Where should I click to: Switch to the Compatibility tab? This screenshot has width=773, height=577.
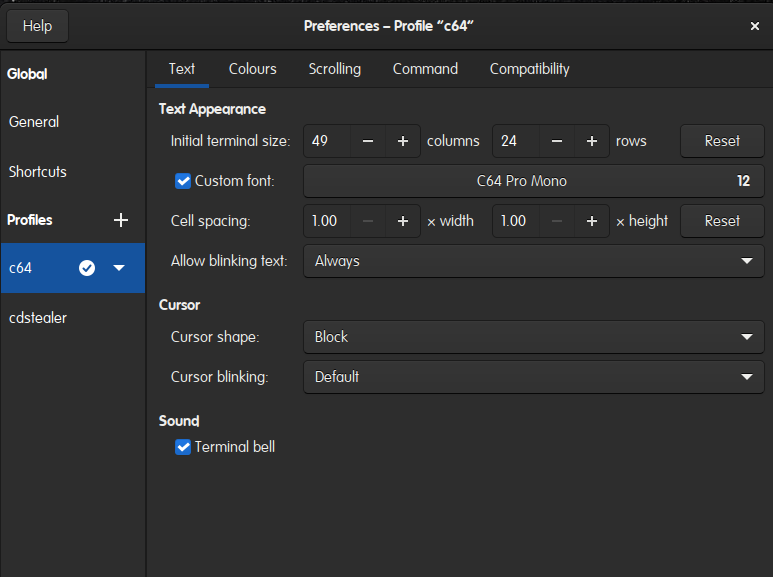tap(529, 69)
